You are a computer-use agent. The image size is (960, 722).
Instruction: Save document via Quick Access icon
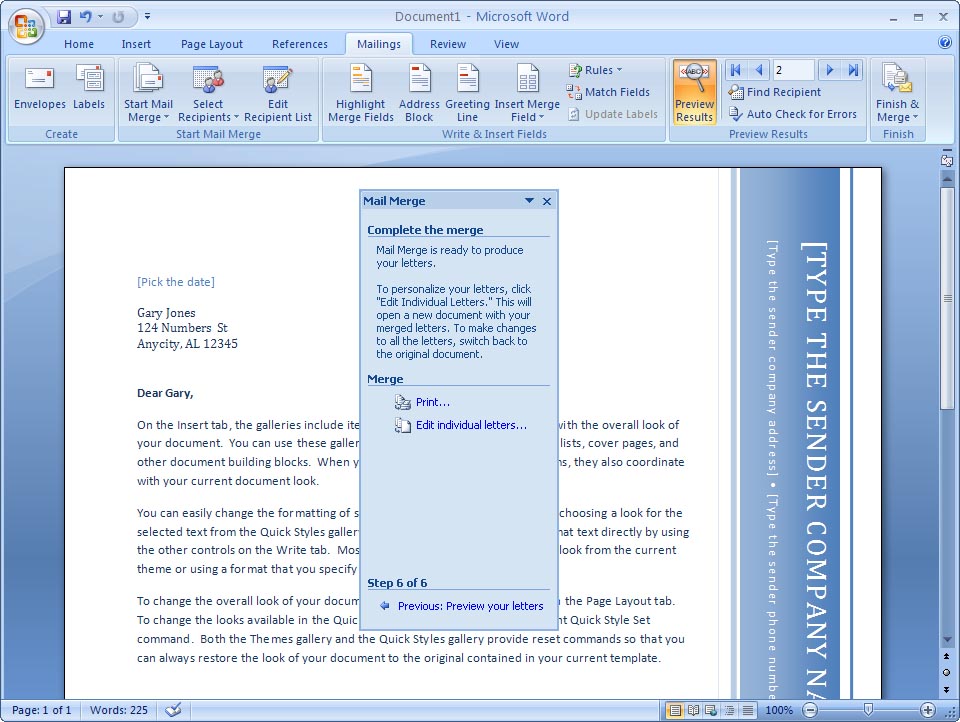coord(64,17)
